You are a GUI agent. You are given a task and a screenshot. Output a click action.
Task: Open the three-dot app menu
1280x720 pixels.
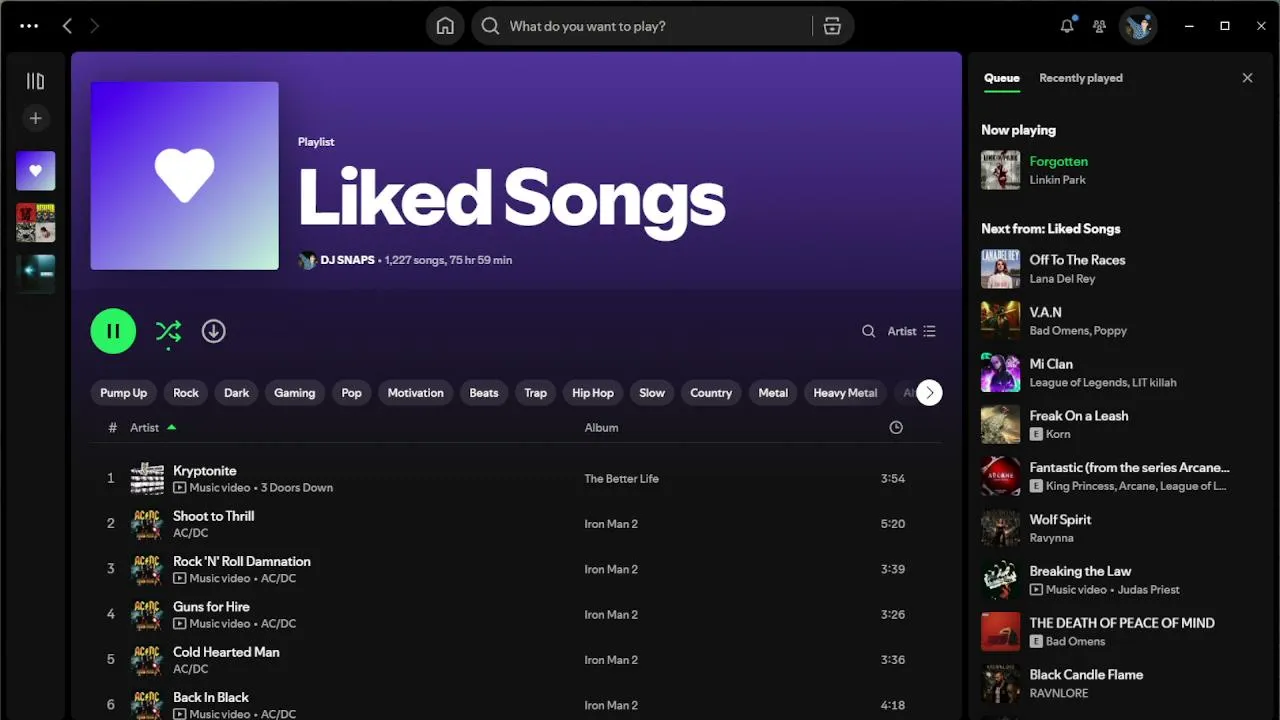pyautogui.click(x=29, y=26)
